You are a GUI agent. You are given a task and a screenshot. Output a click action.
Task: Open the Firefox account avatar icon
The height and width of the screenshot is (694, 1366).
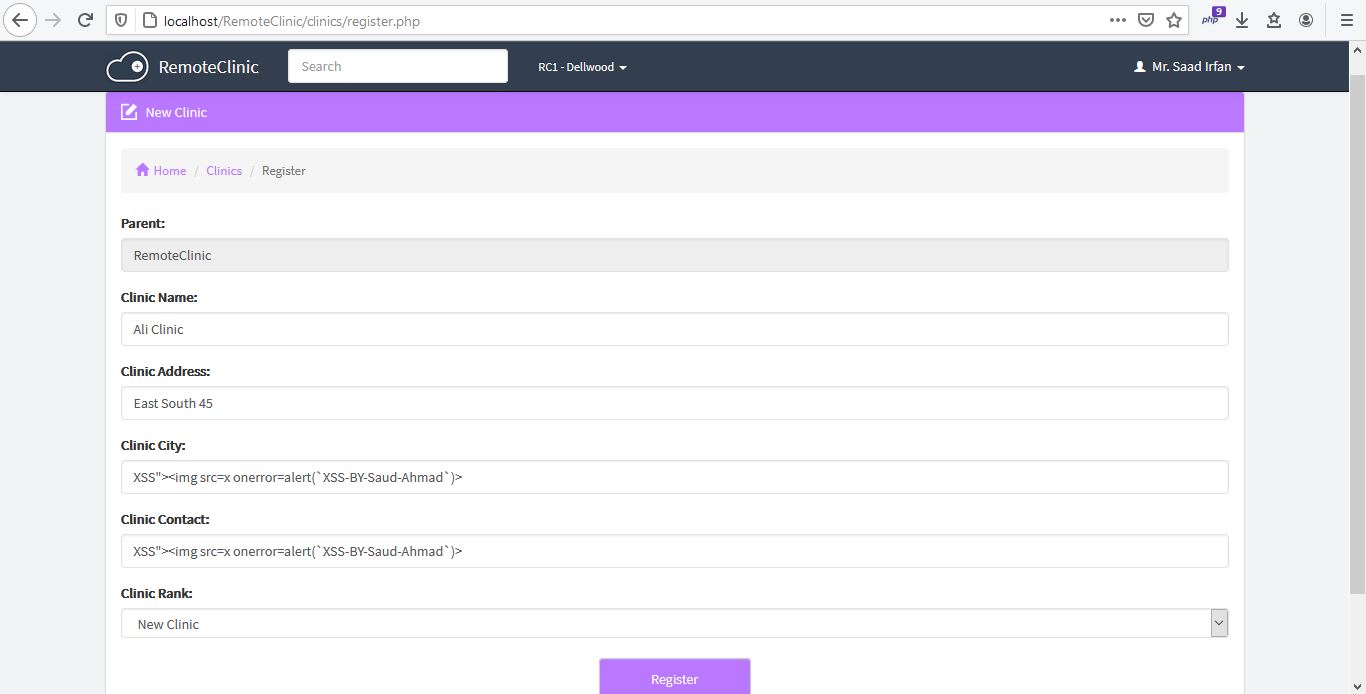pos(1306,20)
